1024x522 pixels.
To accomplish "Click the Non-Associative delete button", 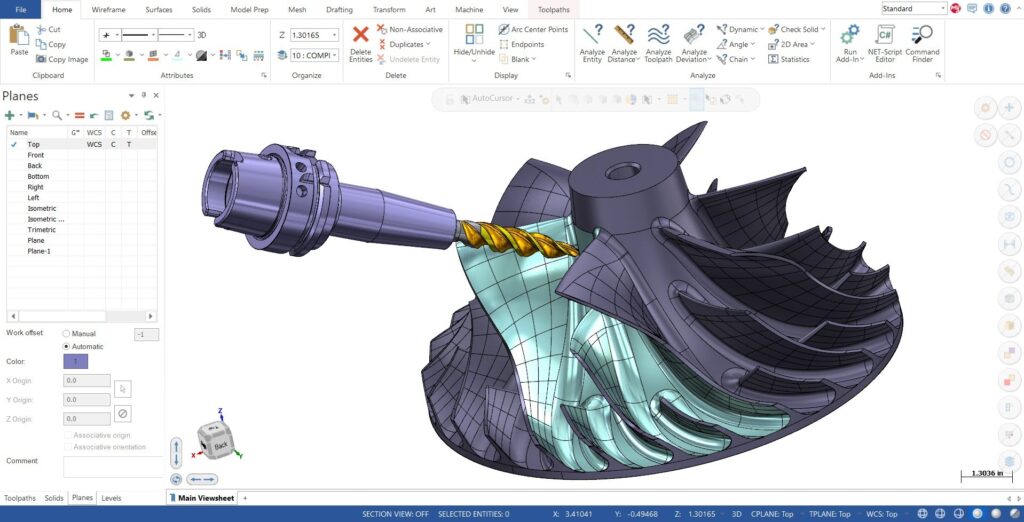I will [410, 29].
